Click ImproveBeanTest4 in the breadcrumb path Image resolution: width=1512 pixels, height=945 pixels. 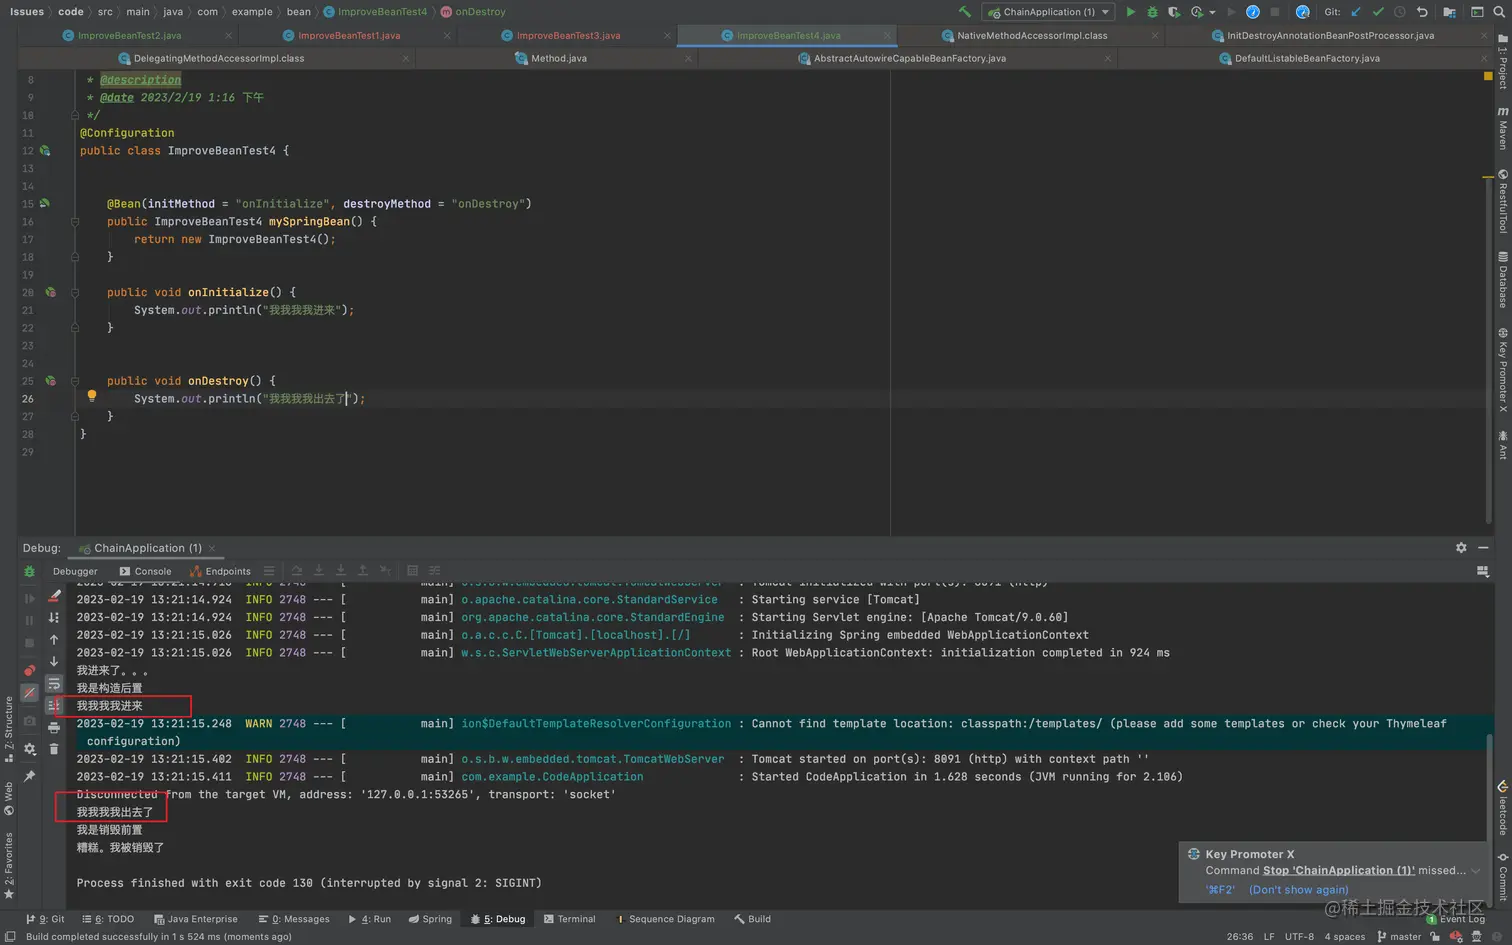pyautogui.click(x=375, y=12)
